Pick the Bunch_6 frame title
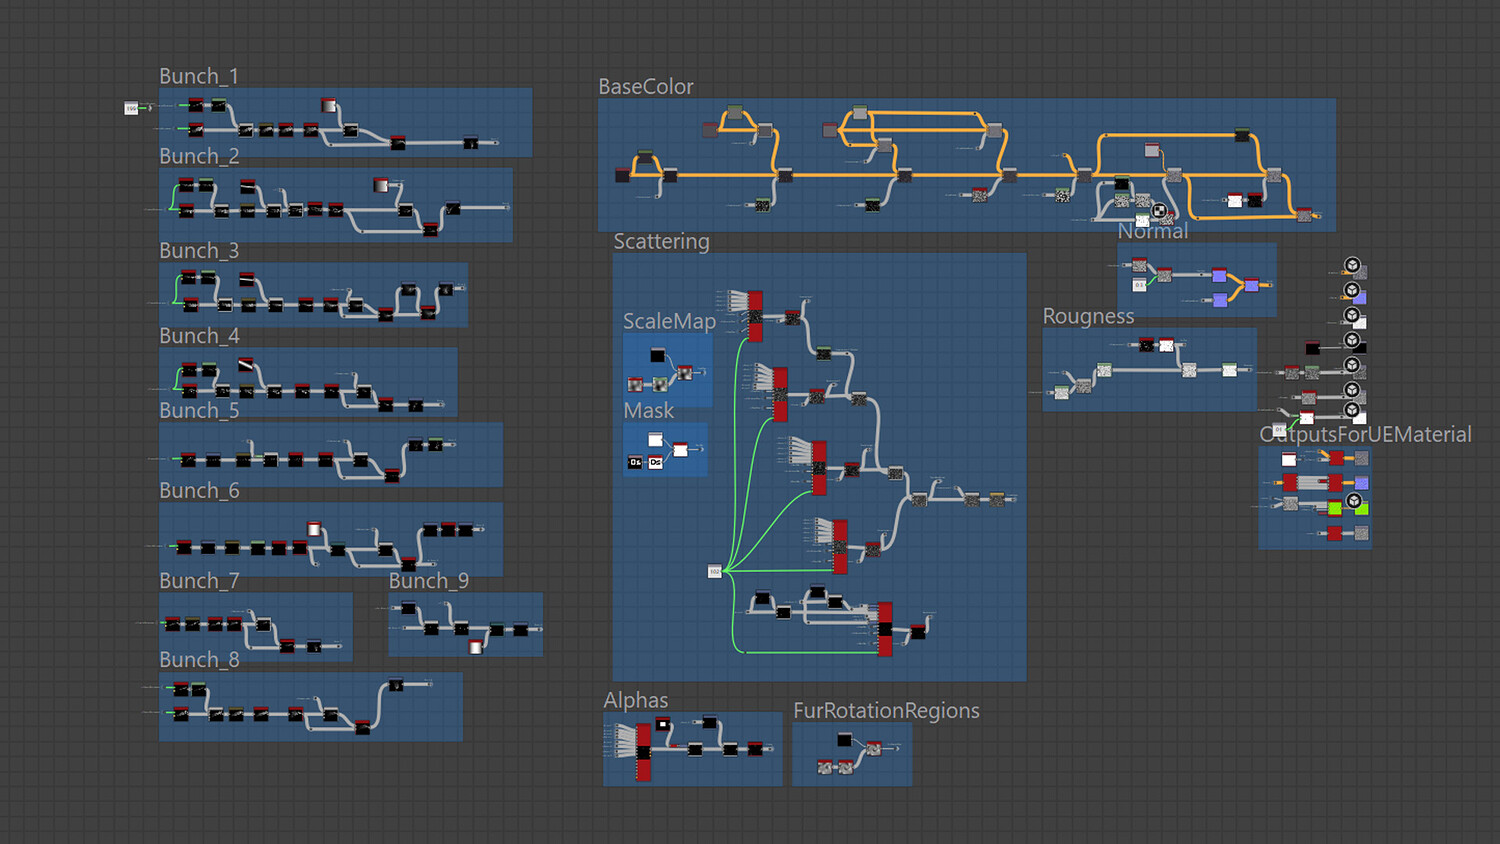 pos(199,490)
